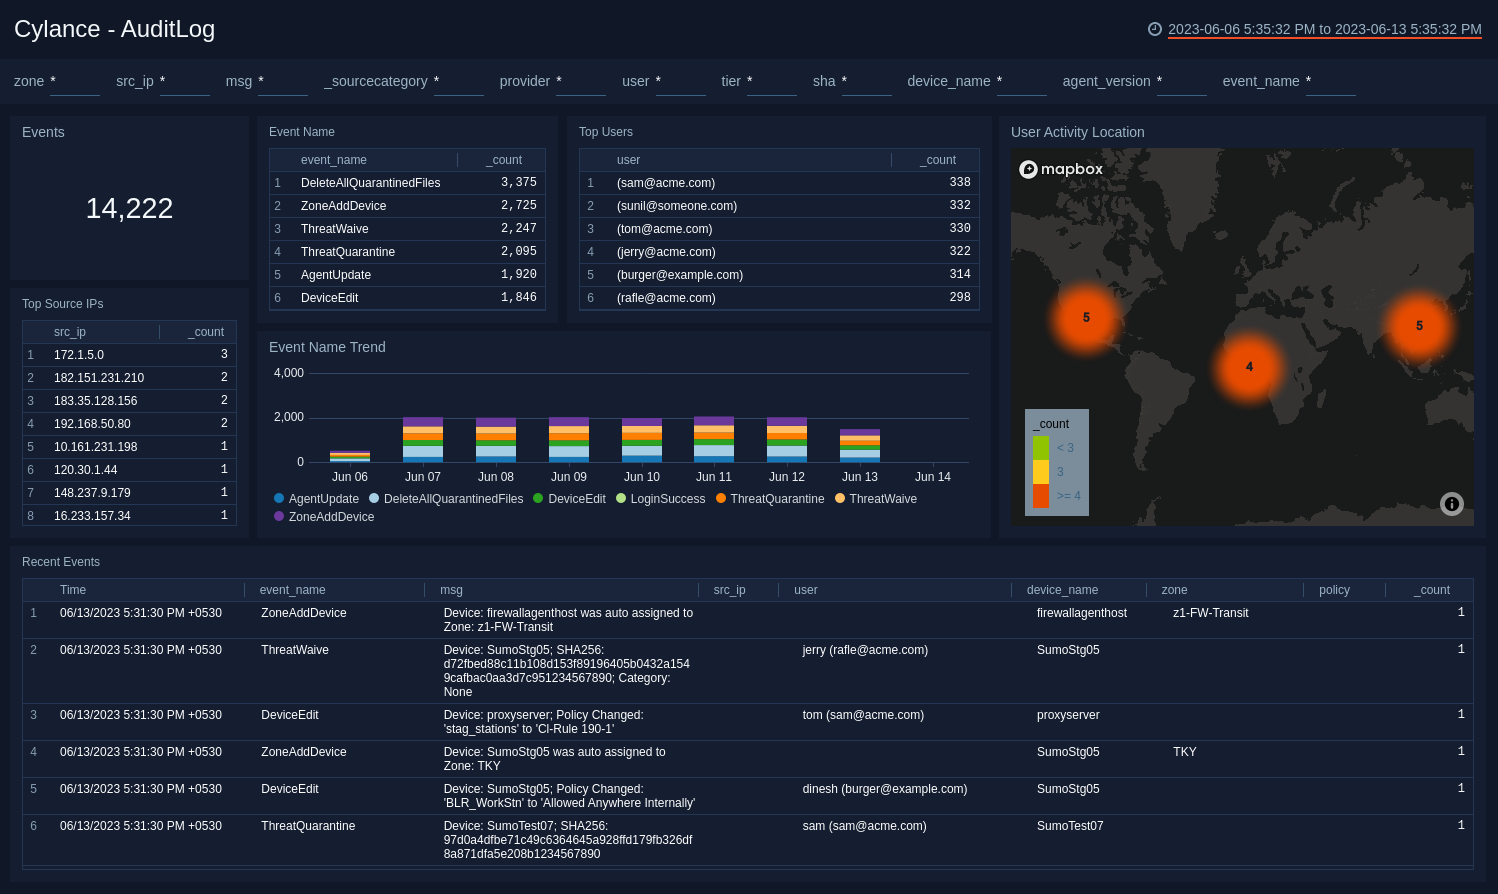Select user (sam@acme.com) in Top Users
Image resolution: width=1498 pixels, height=894 pixels.
pos(665,183)
